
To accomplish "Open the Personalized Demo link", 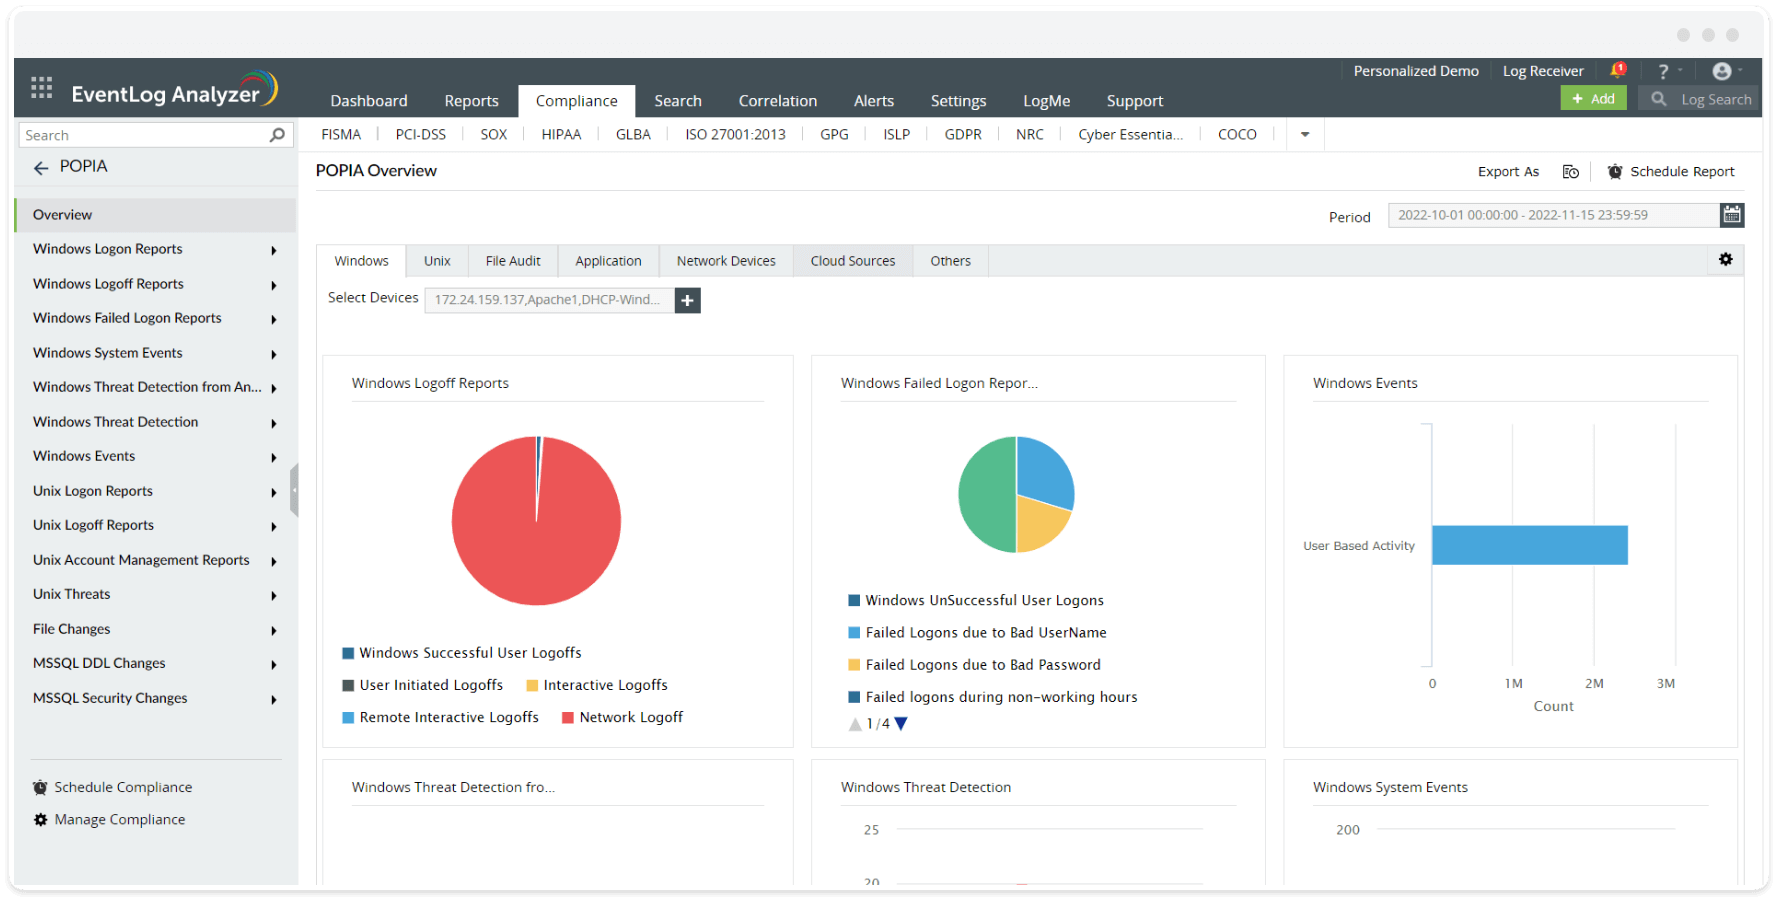I will pos(1416,71).
